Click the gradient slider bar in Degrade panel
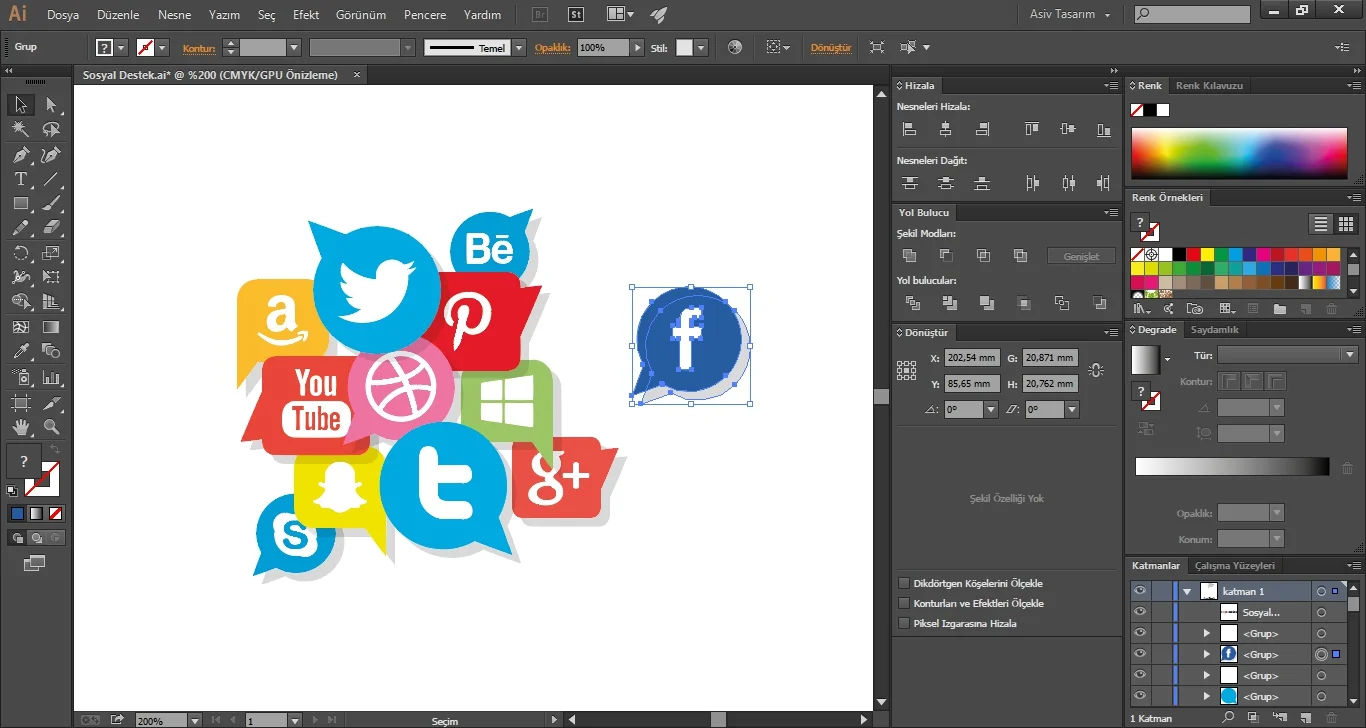This screenshot has width=1366, height=728. (x=1232, y=466)
